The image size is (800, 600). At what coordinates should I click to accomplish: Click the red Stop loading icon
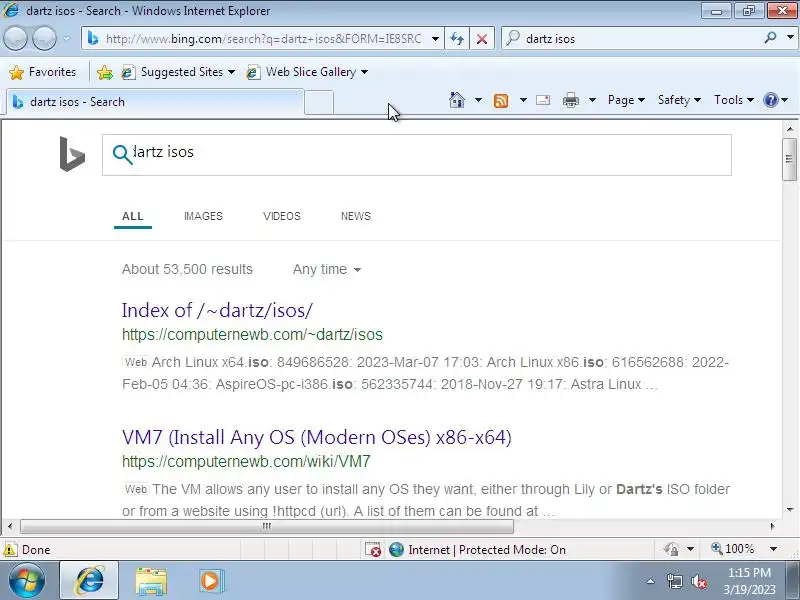481,39
